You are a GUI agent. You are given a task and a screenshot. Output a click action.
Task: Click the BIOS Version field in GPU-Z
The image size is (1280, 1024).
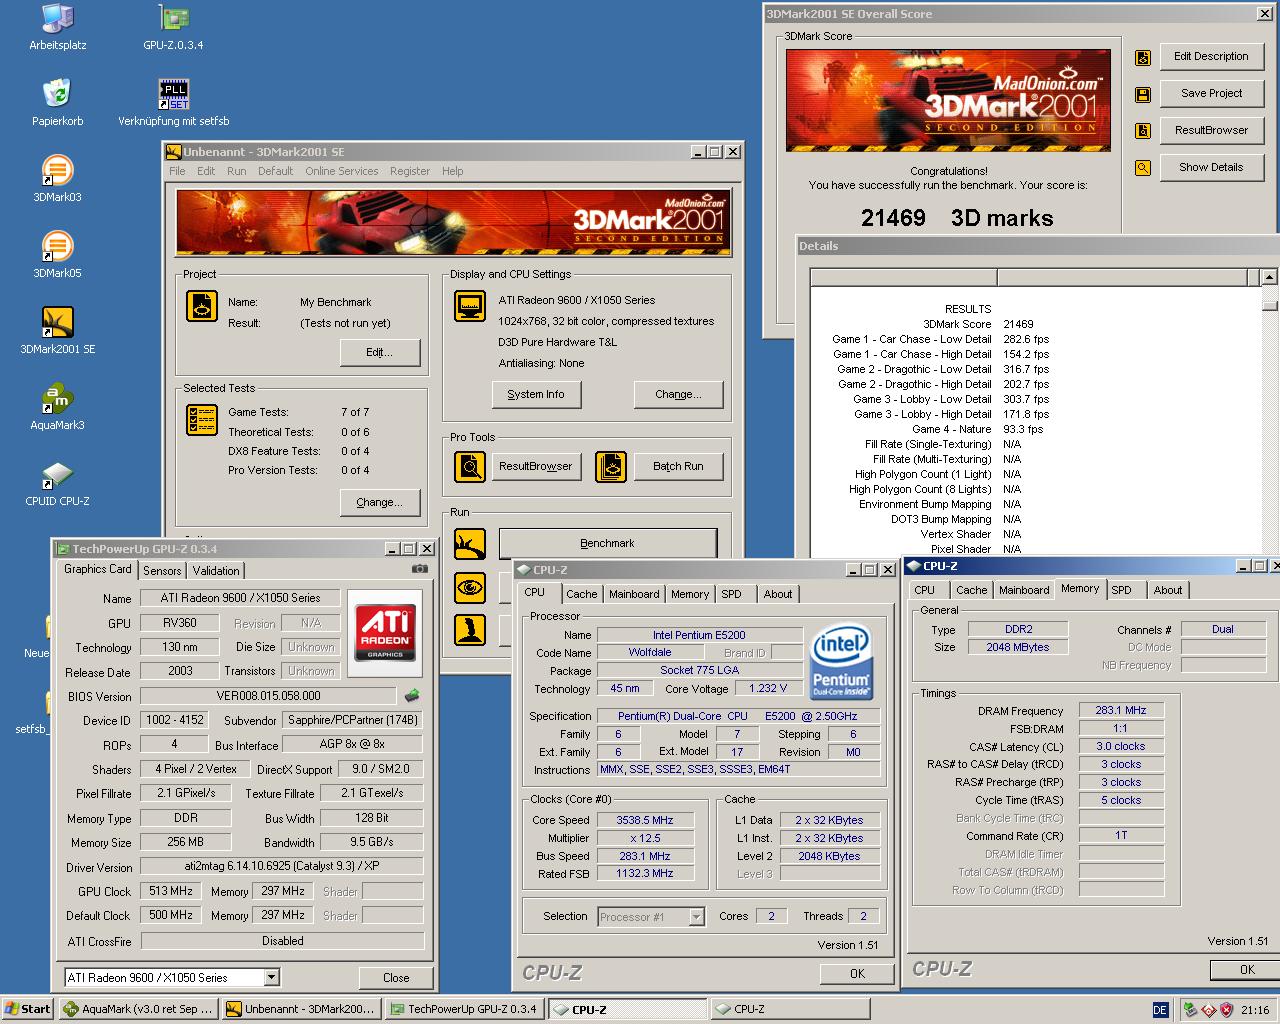coord(268,696)
